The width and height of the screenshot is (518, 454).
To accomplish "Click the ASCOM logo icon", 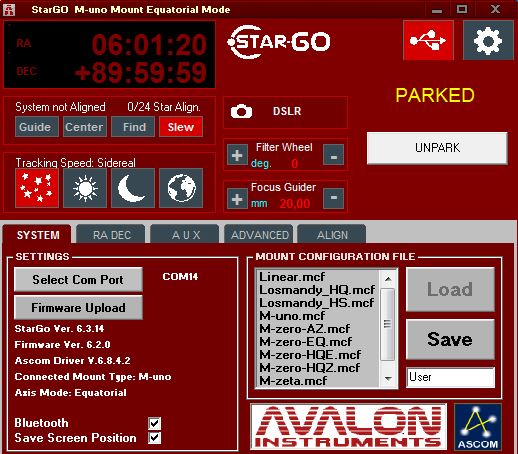I will 478,427.
